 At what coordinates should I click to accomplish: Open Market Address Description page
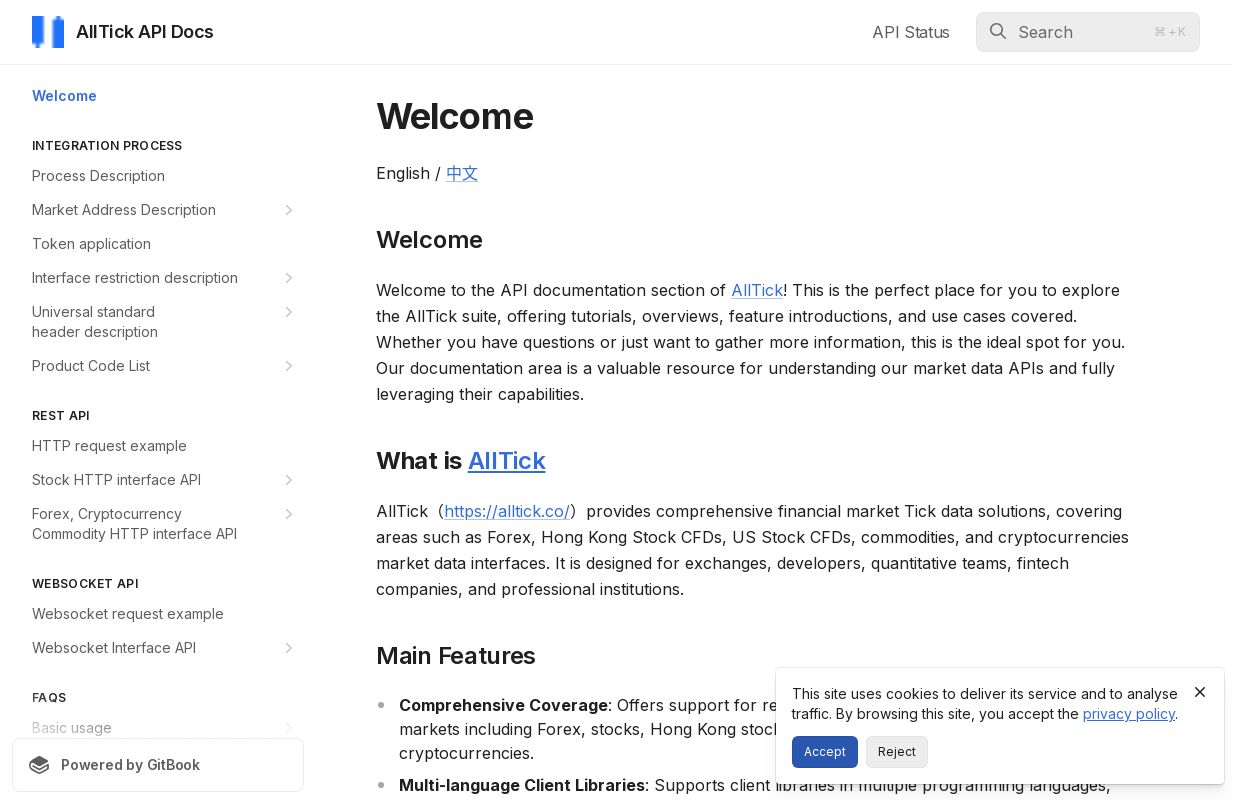point(124,210)
